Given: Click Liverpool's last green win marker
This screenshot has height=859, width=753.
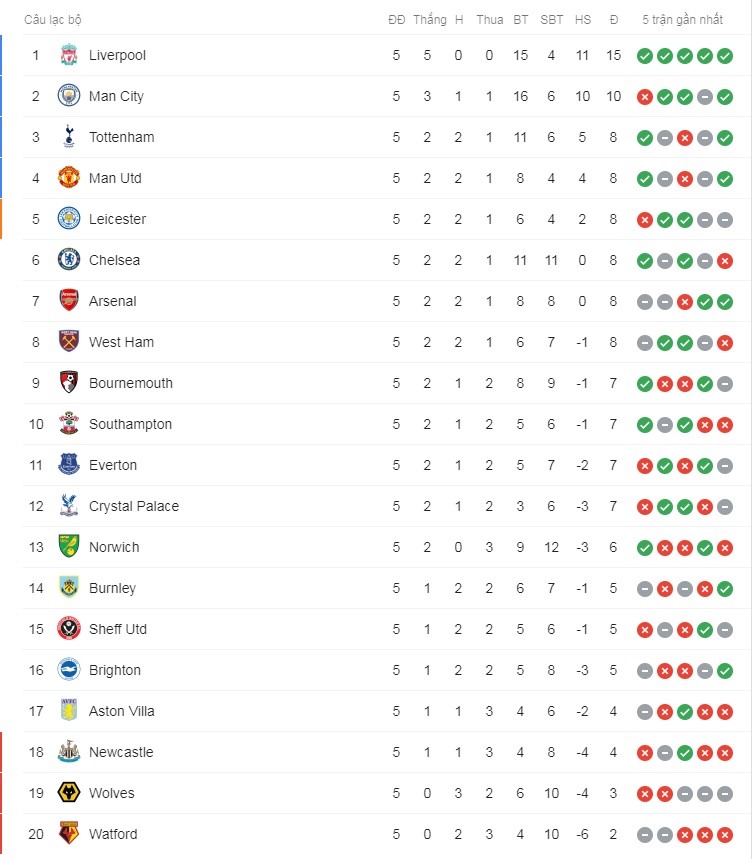Looking at the screenshot, I should 725,56.
